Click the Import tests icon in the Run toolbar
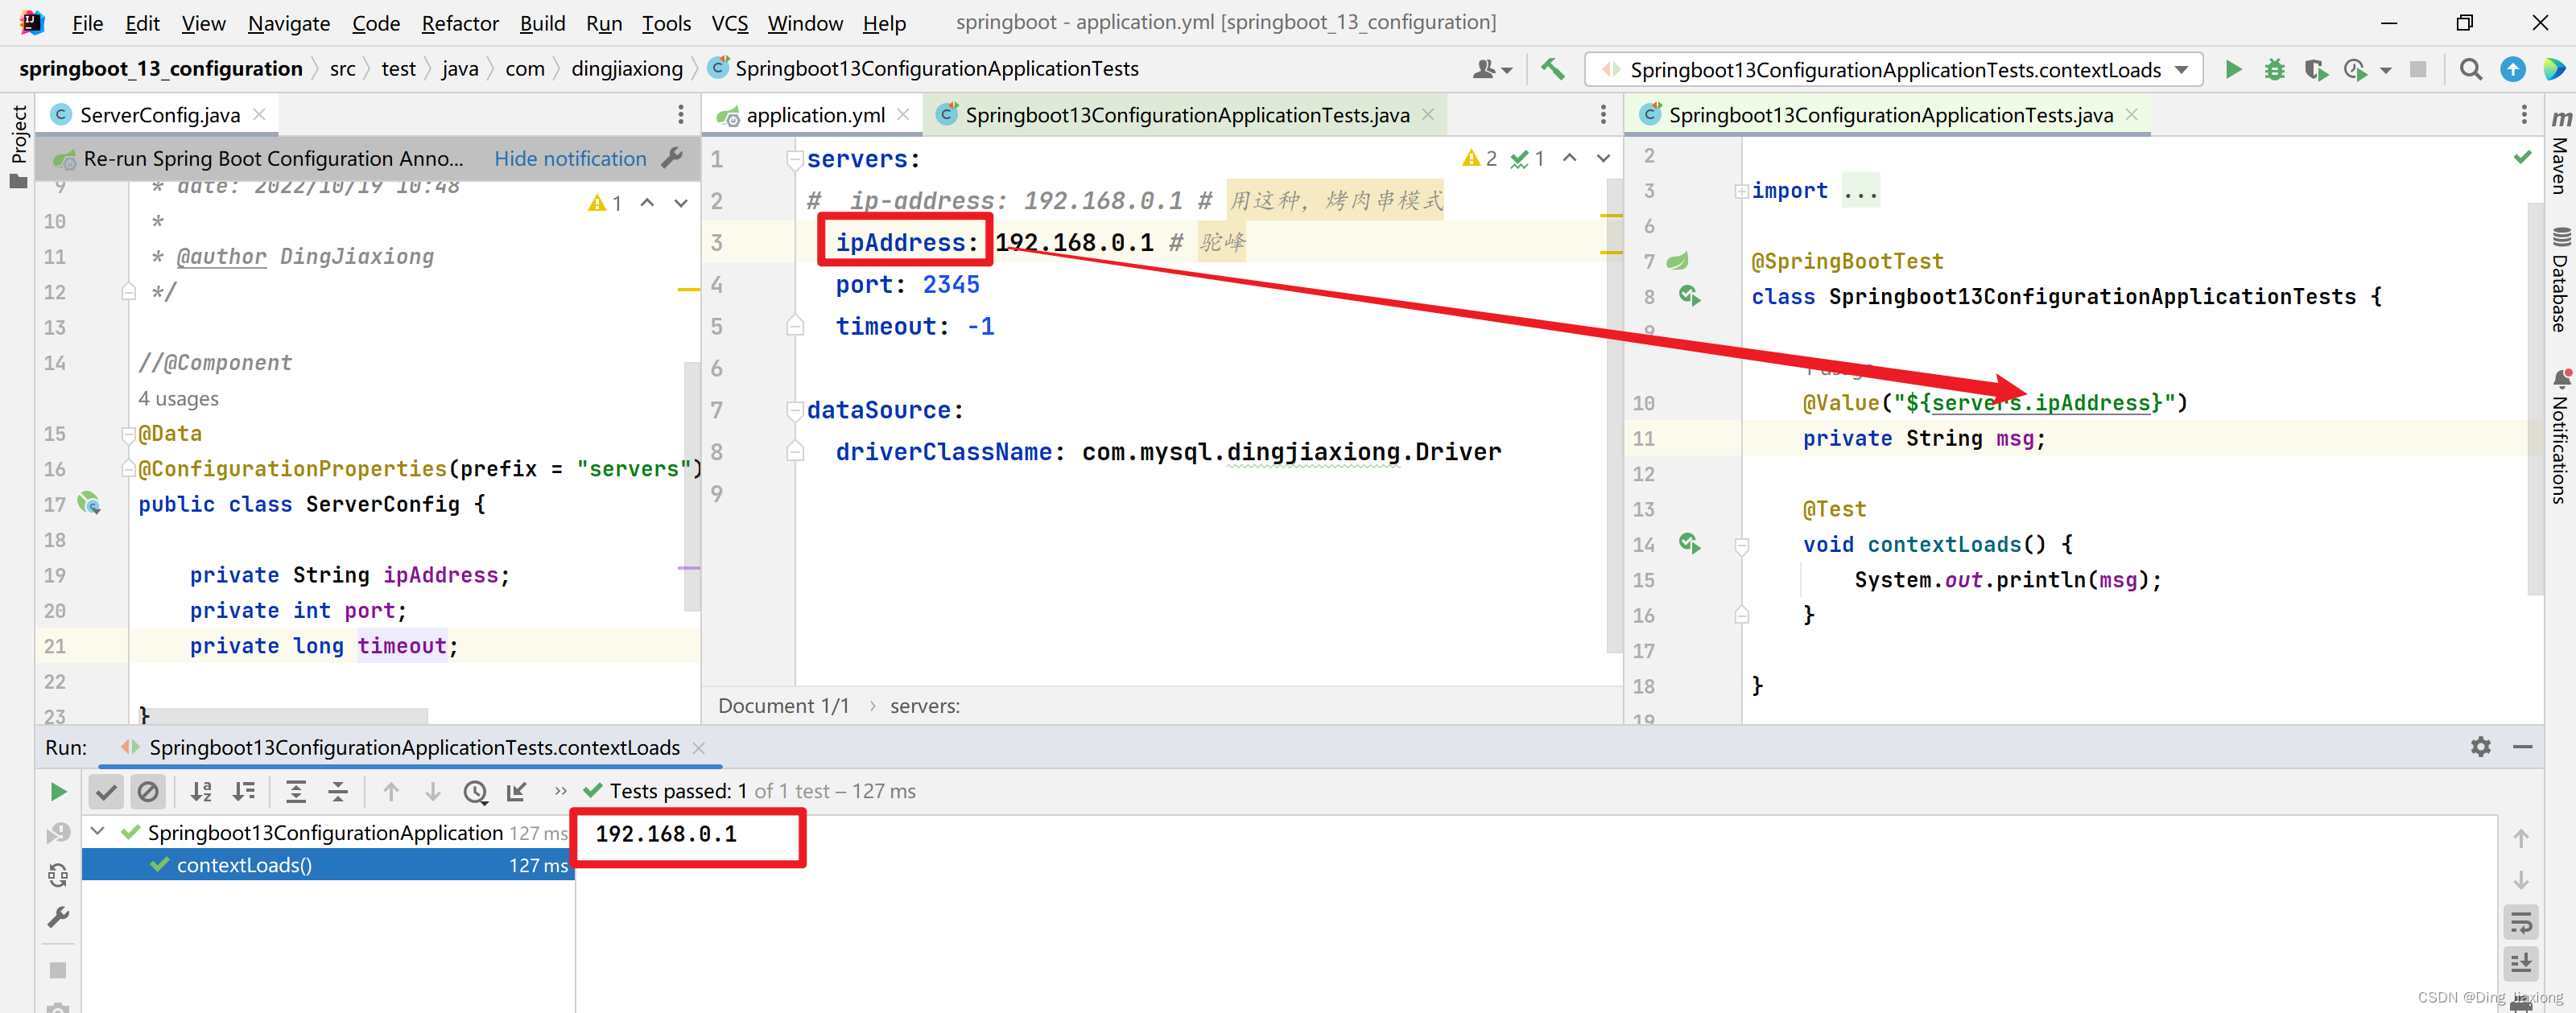The image size is (2576, 1013). point(517,792)
